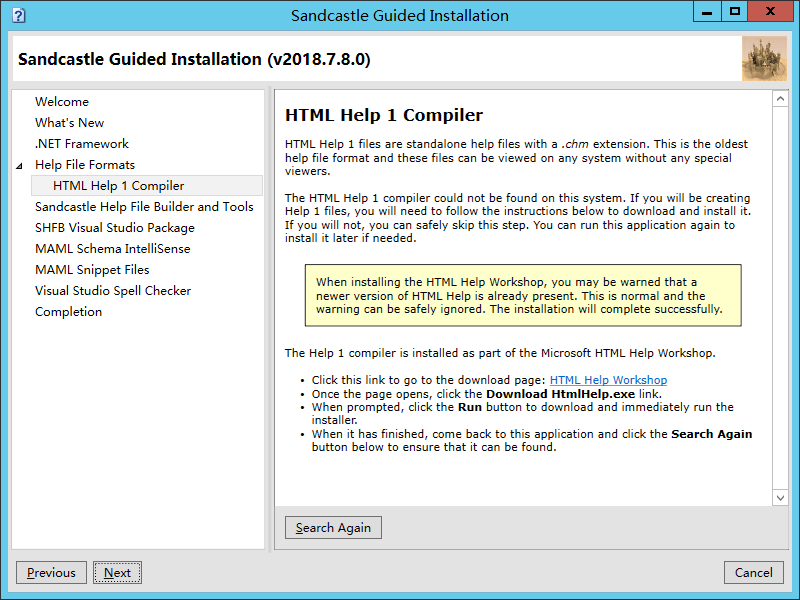Select Visual Studio Spell Checker step
This screenshot has width=800, height=600.
click(113, 290)
